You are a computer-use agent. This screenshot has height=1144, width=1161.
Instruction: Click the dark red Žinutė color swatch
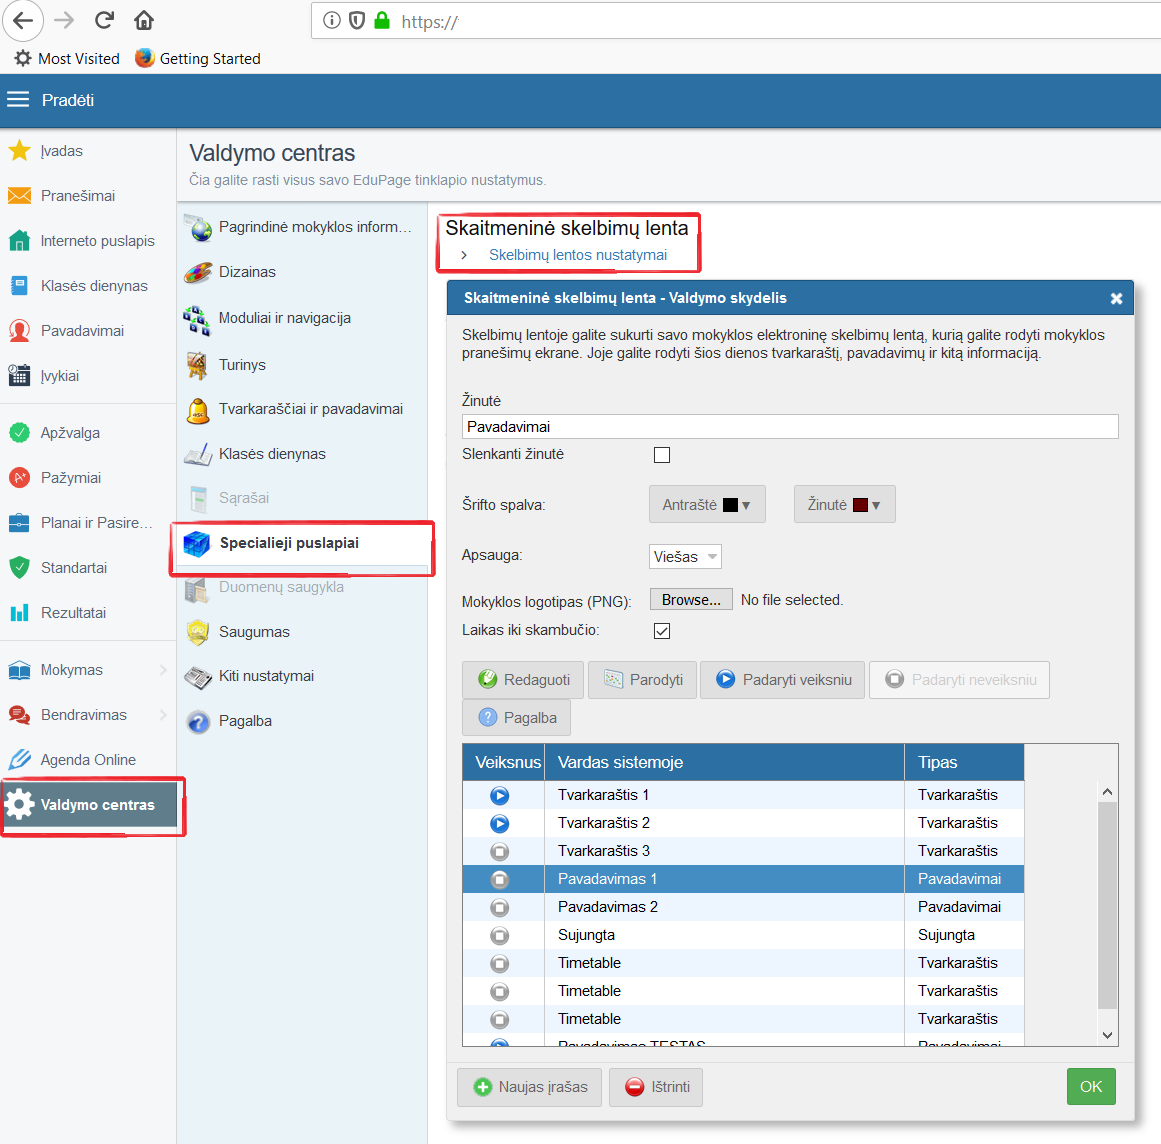[x=859, y=505]
